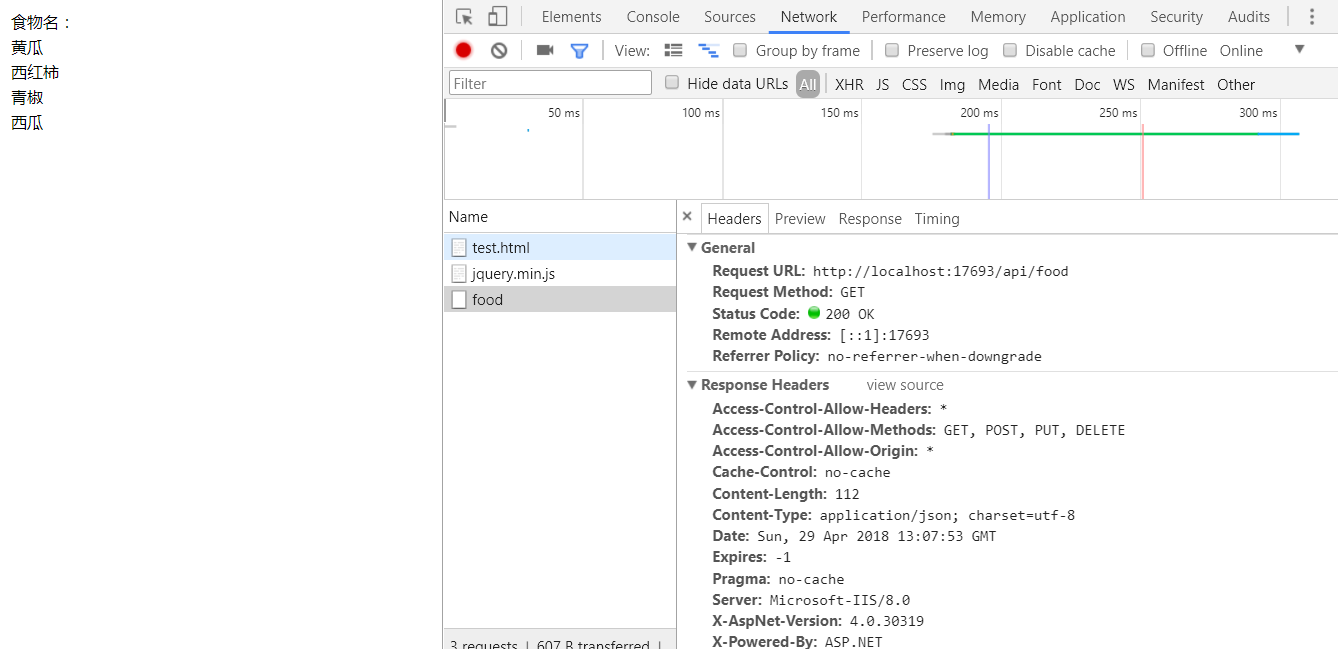Viewport: 1338px width, 649px height.
Task: Open the network throttling Online dropdown
Action: pyautogui.click(x=1241, y=50)
